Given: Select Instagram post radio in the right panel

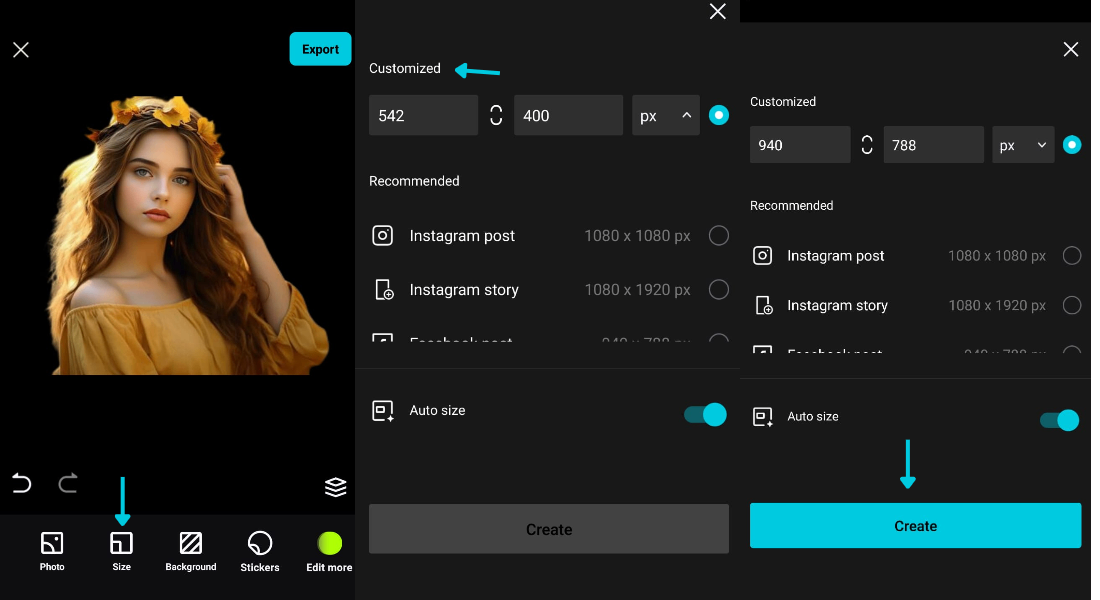Looking at the screenshot, I should click(1072, 255).
